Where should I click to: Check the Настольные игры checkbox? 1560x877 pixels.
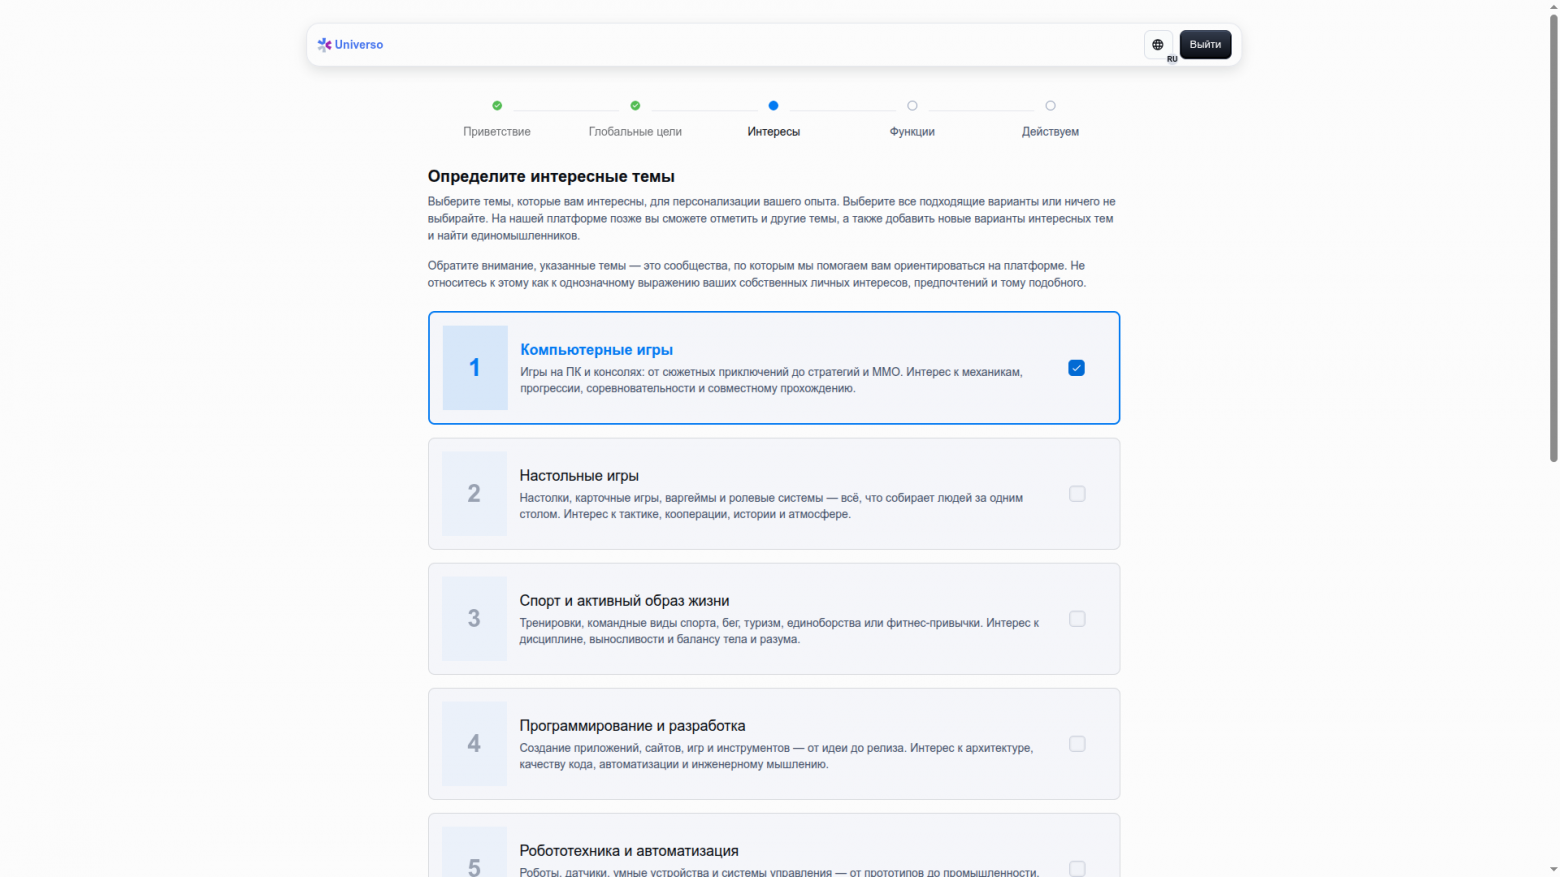pos(1076,494)
